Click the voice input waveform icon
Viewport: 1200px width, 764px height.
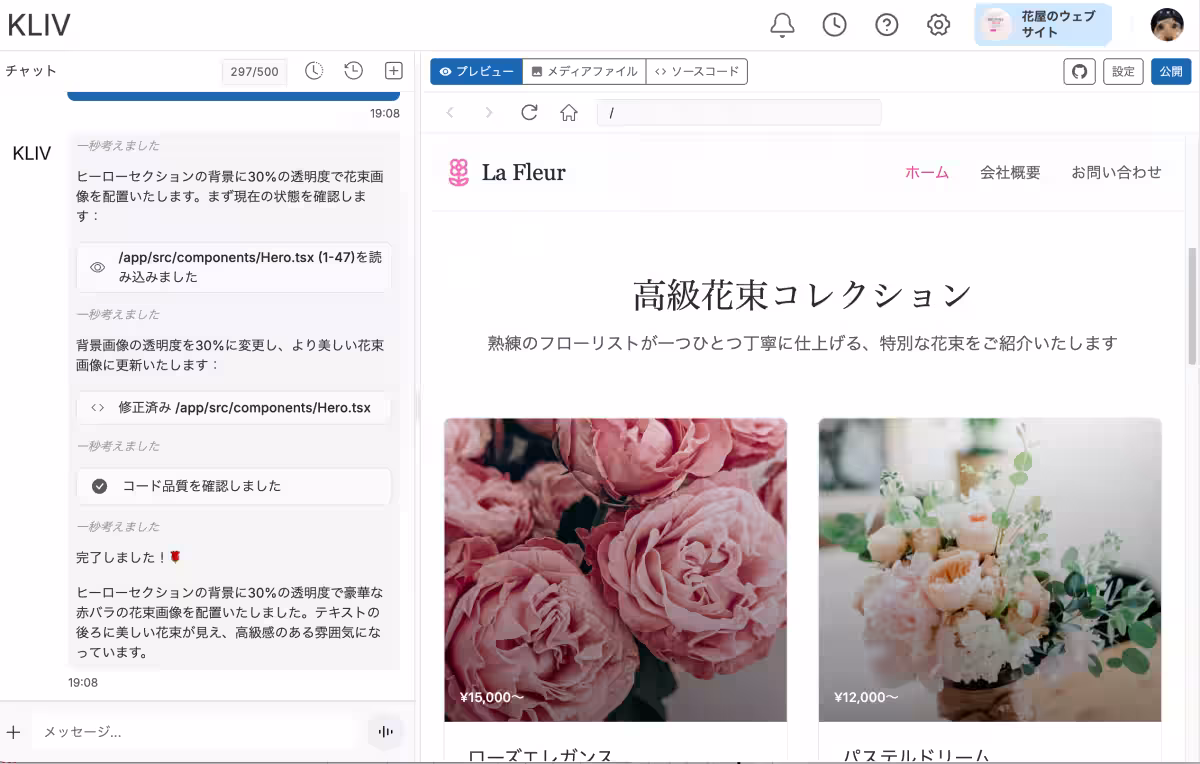coord(385,732)
